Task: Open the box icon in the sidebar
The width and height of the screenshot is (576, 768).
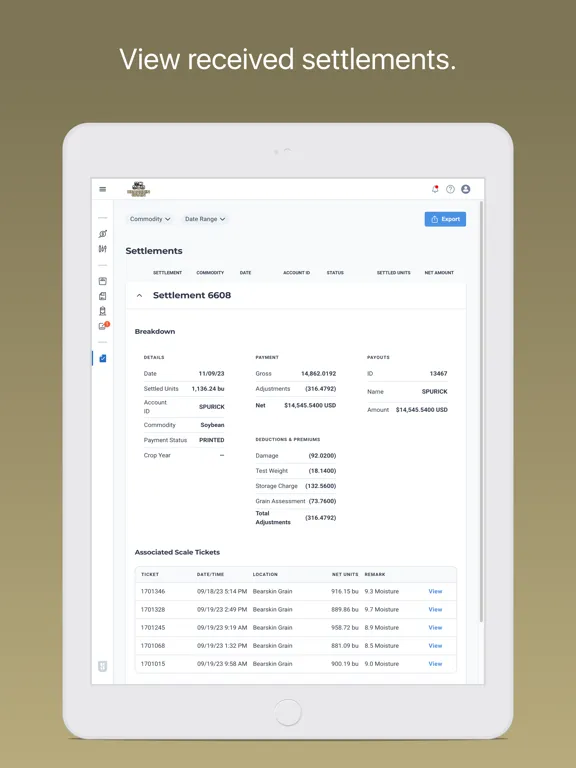Action: pos(102,281)
